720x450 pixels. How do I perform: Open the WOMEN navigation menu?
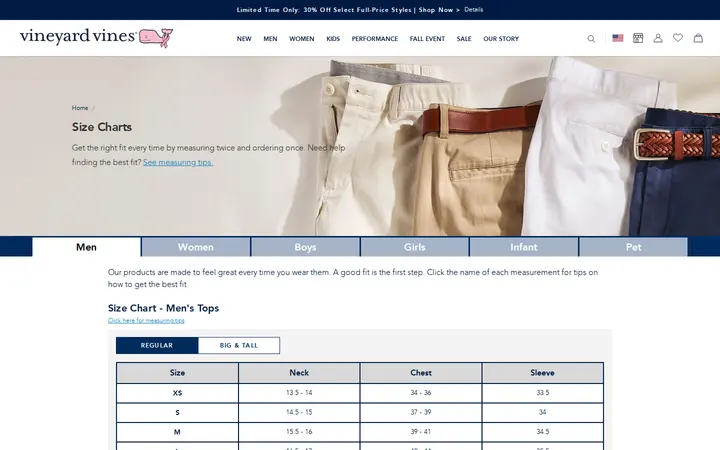302,39
